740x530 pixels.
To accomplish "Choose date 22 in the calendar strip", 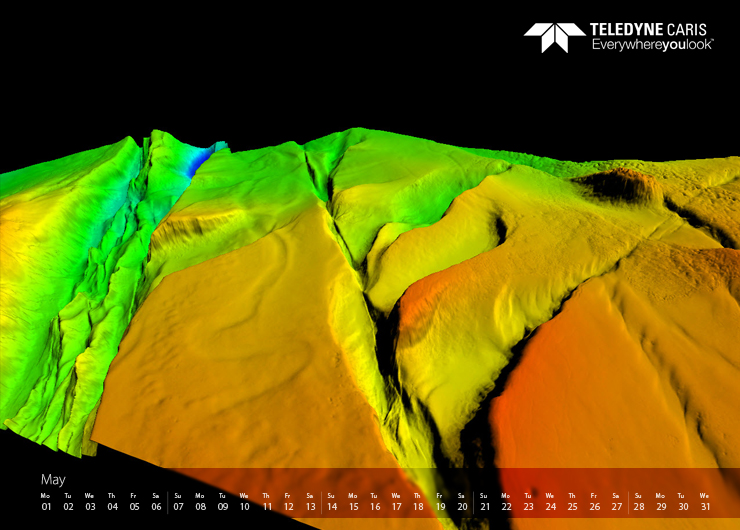I will pyautogui.click(x=506, y=507).
